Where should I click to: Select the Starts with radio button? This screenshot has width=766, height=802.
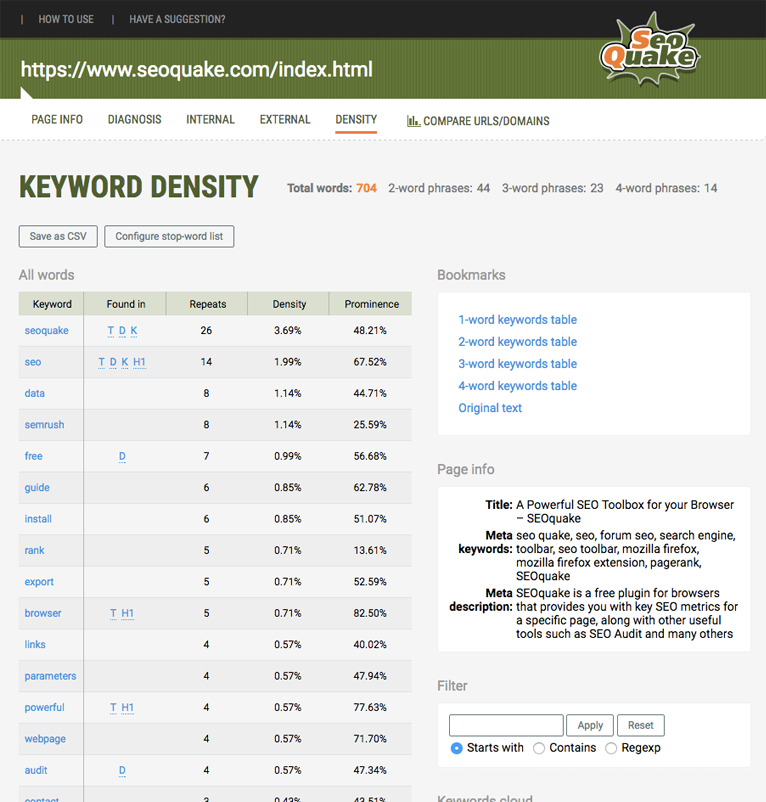coord(457,748)
